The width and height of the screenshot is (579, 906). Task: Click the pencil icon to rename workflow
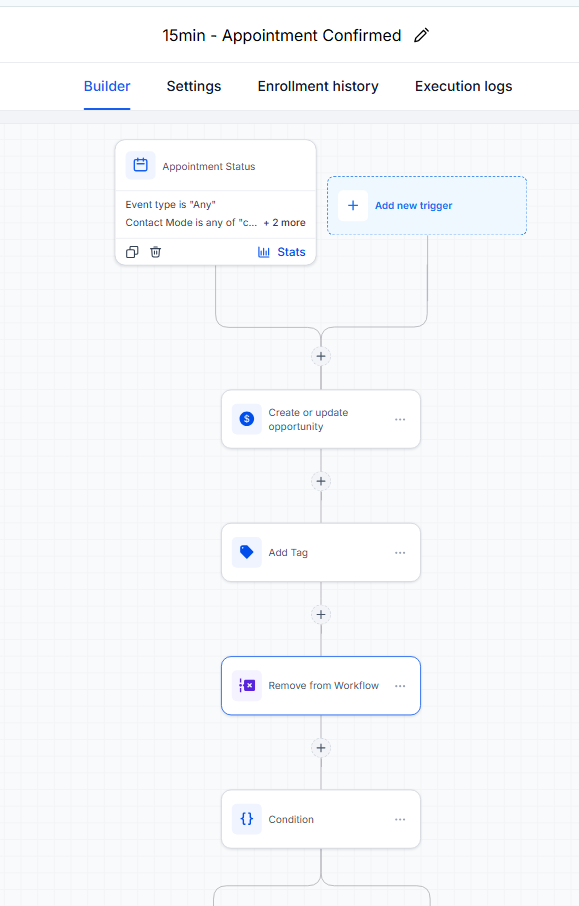pos(421,35)
